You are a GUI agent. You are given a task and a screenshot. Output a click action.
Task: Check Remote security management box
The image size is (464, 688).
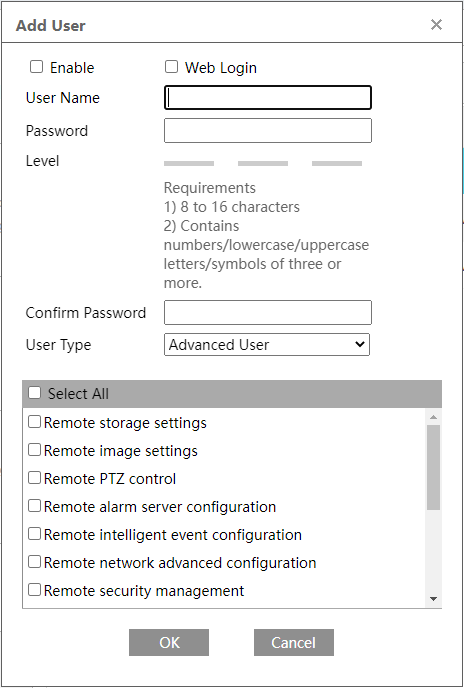click(x=34, y=590)
